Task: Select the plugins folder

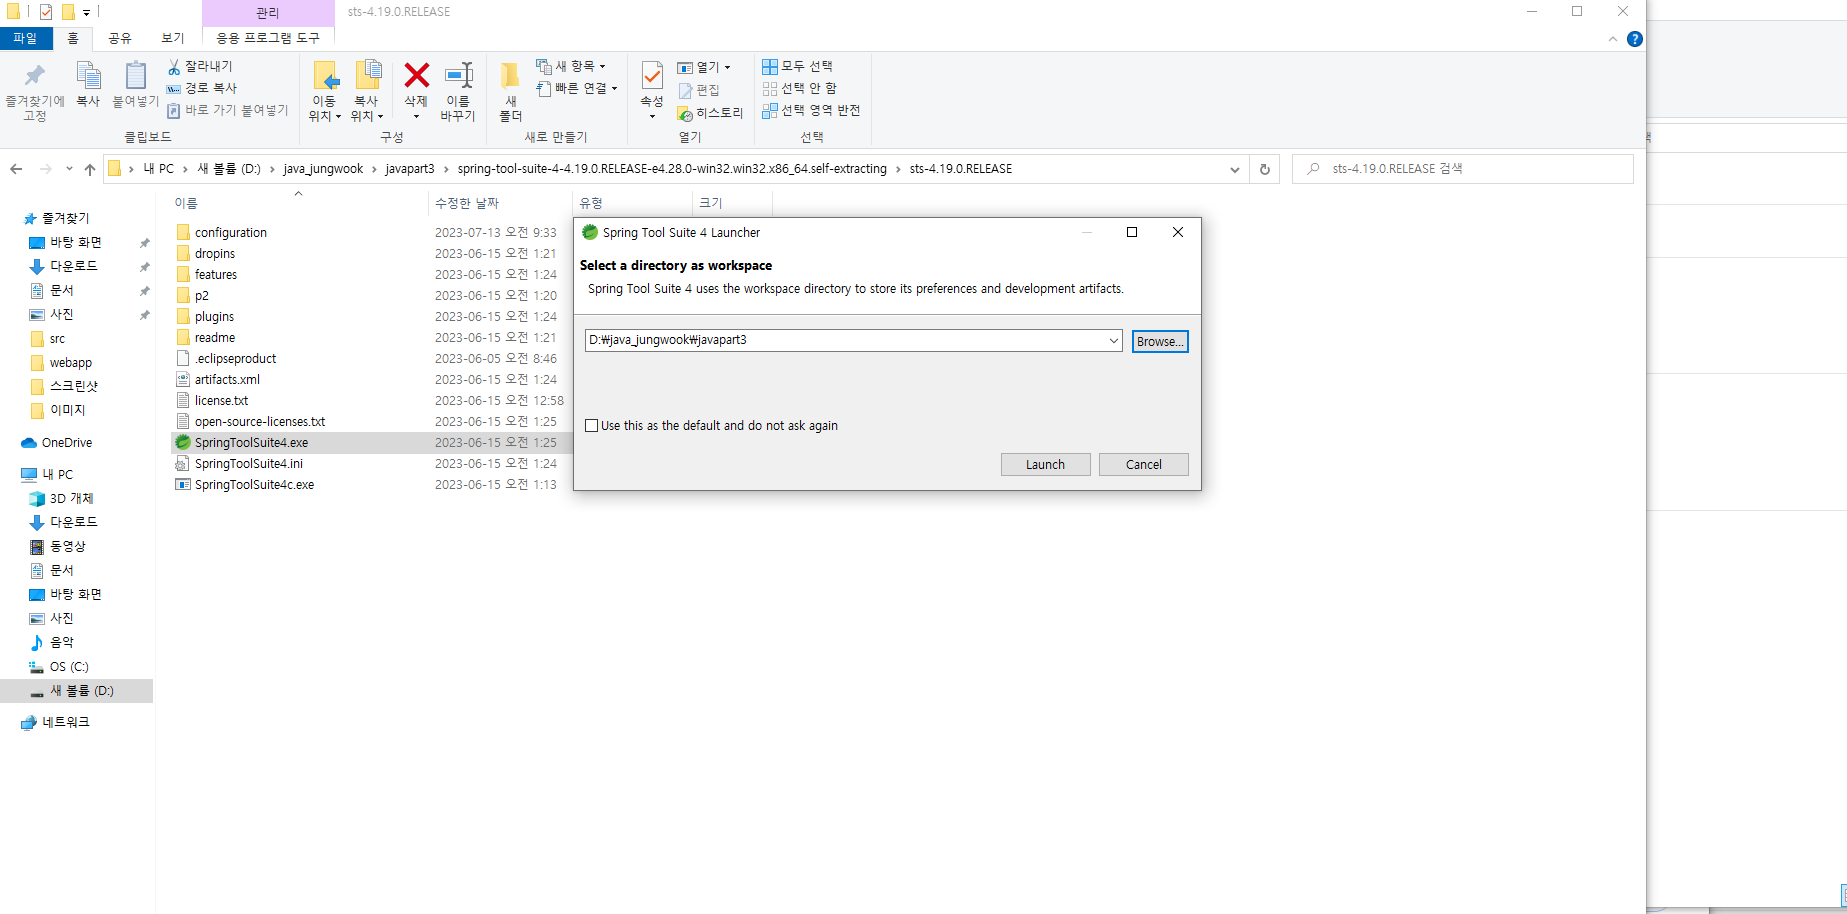Action: point(214,316)
